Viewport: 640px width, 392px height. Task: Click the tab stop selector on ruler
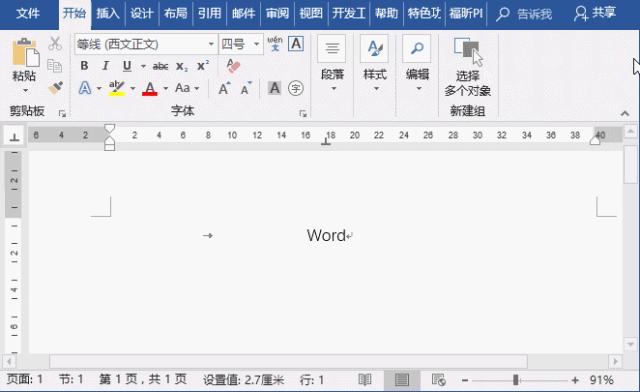[x=14, y=136]
